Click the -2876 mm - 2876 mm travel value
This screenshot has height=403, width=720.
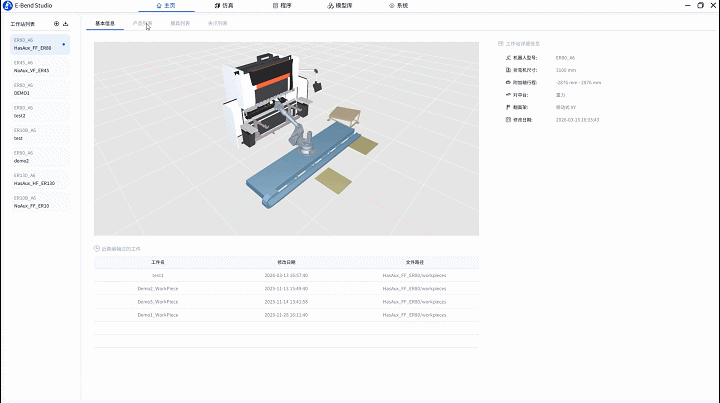[579, 83]
